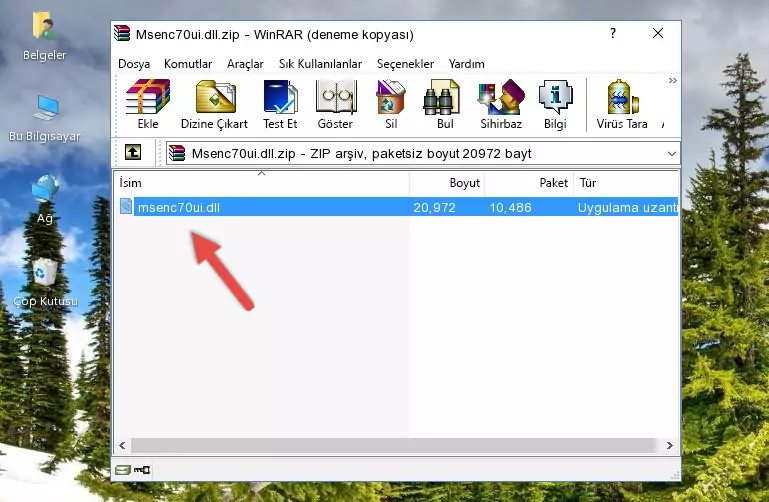Click the horizontal scrollbar right arrow

pos(669,445)
